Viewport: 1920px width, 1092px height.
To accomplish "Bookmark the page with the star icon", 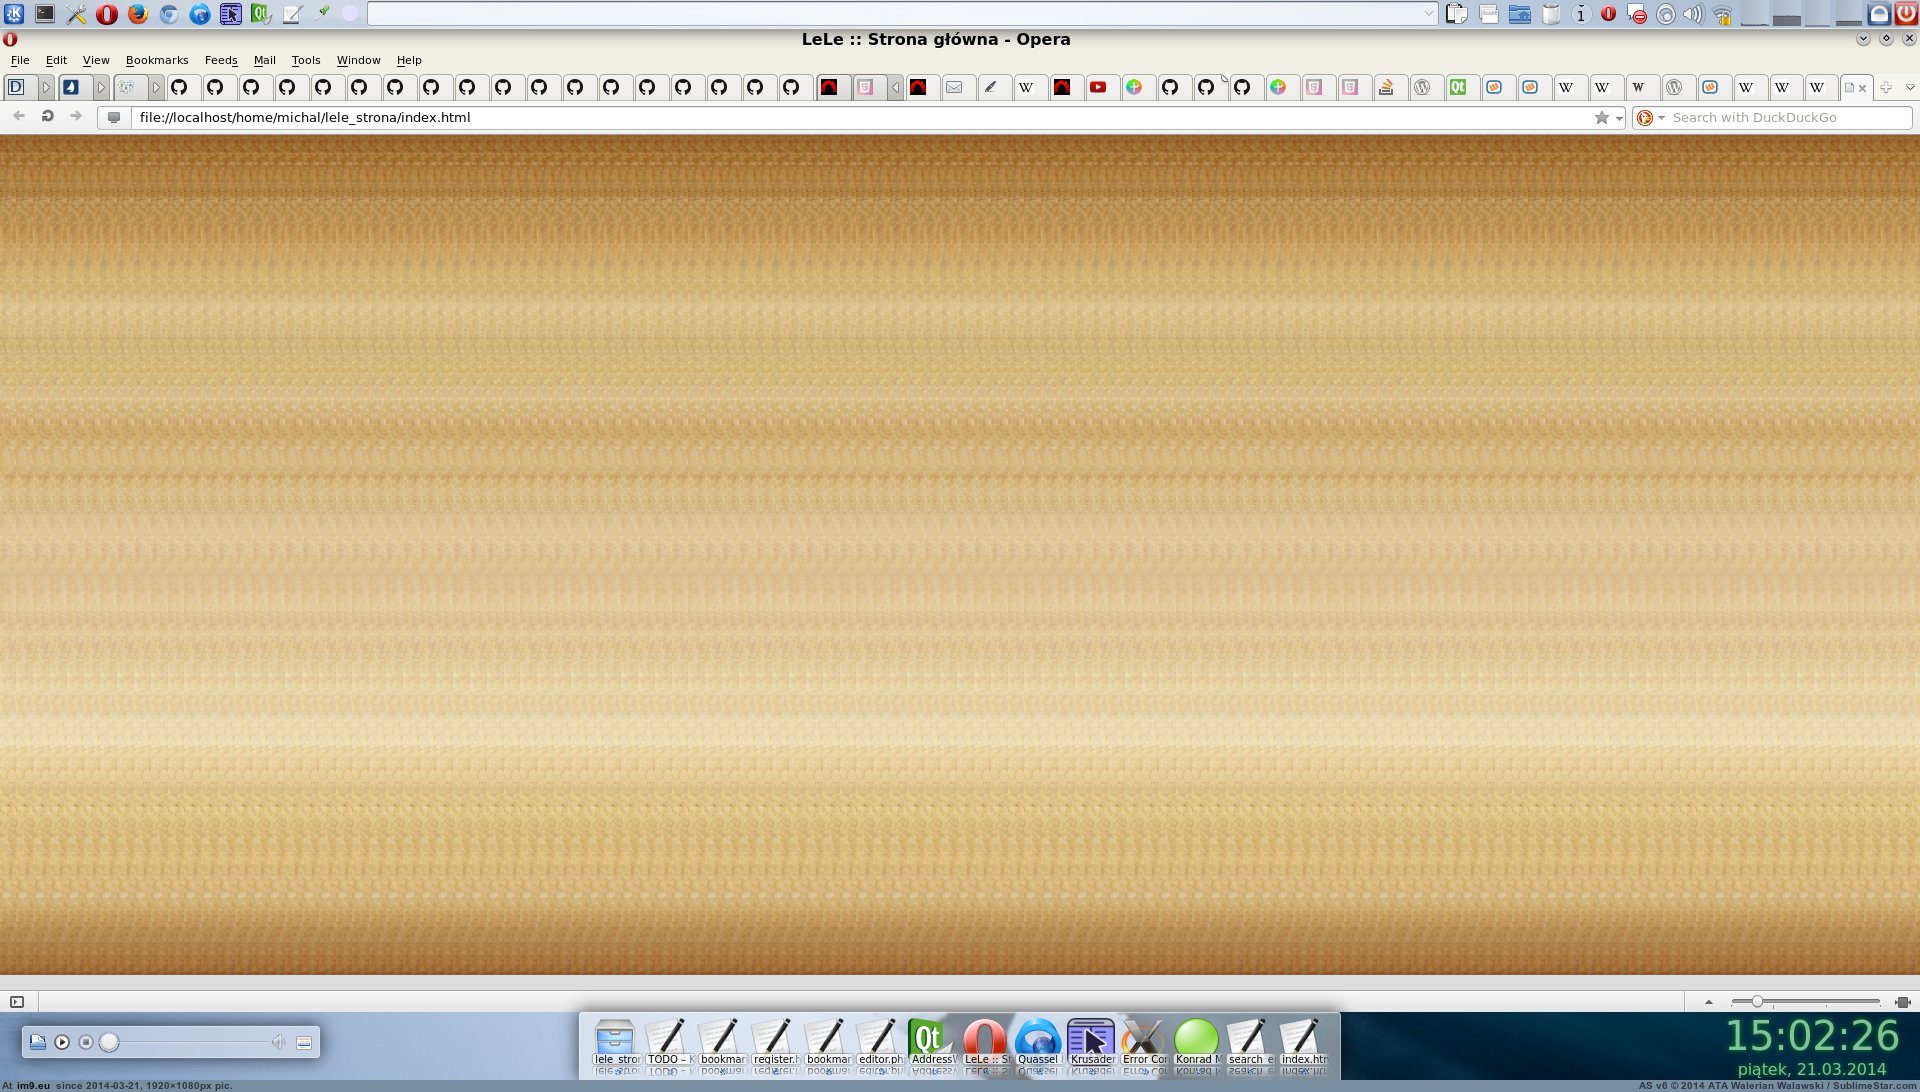I will (x=1602, y=118).
